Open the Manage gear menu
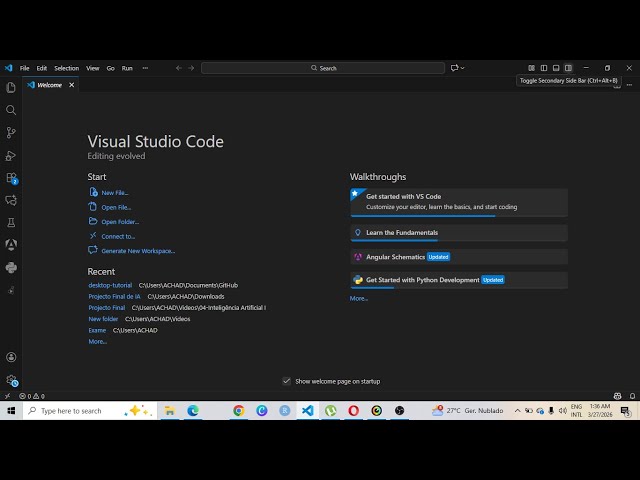This screenshot has height=480, width=640. click(x=11, y=380)
